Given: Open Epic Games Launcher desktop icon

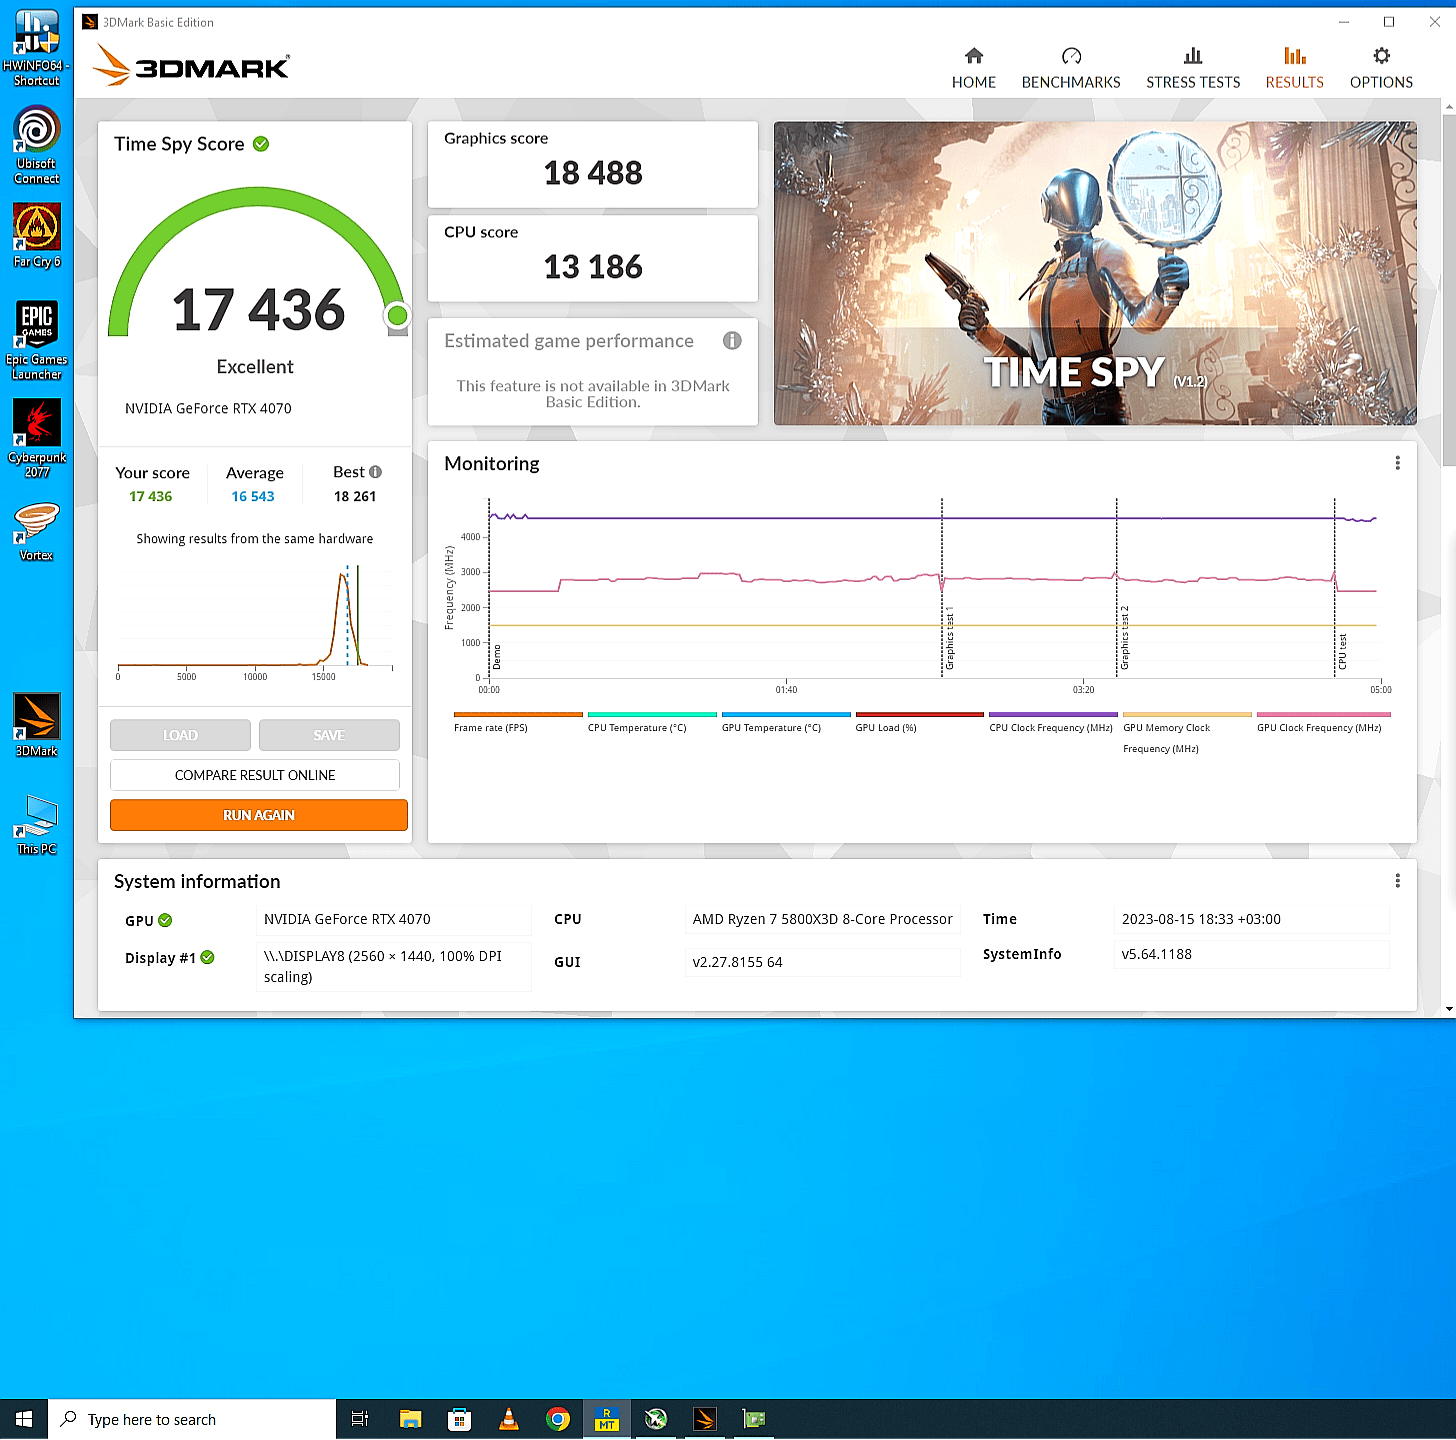Looking at the screenshot, I should (37, 340).
